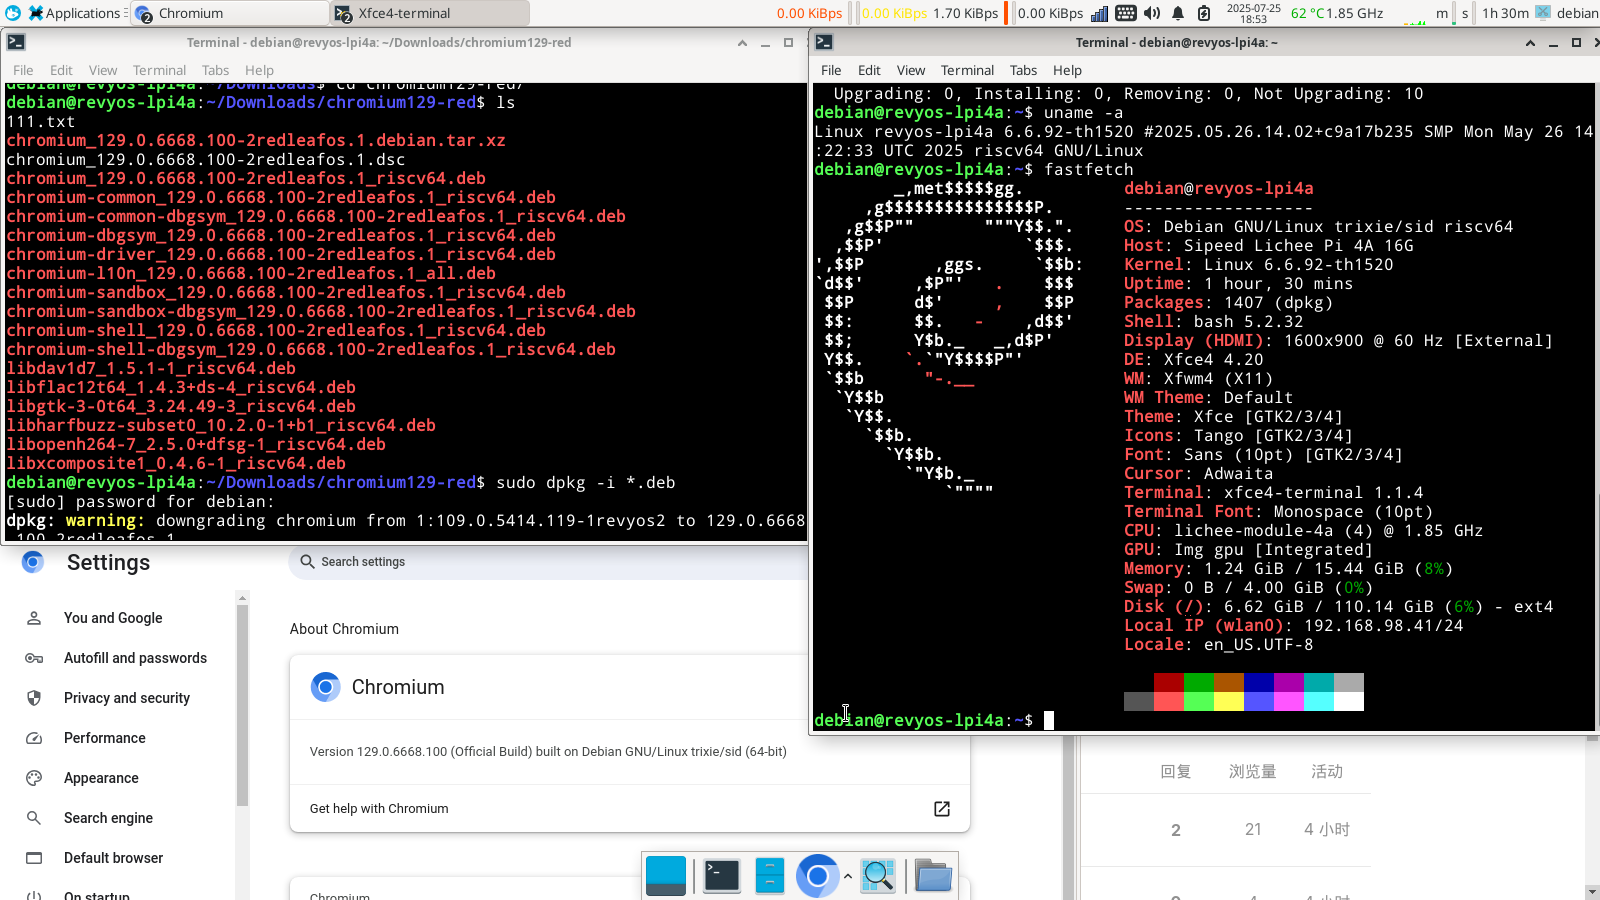Click the shield icon beside Privacy and security
The height and width of the screenshot is (900, 1600).
(34, 698)
